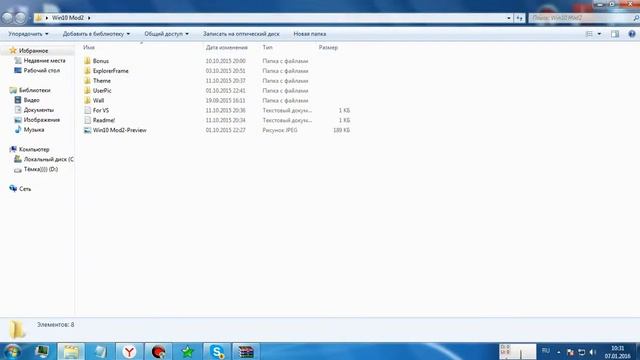Open the ExplorerFrame folder icon

tap(87, 71)
